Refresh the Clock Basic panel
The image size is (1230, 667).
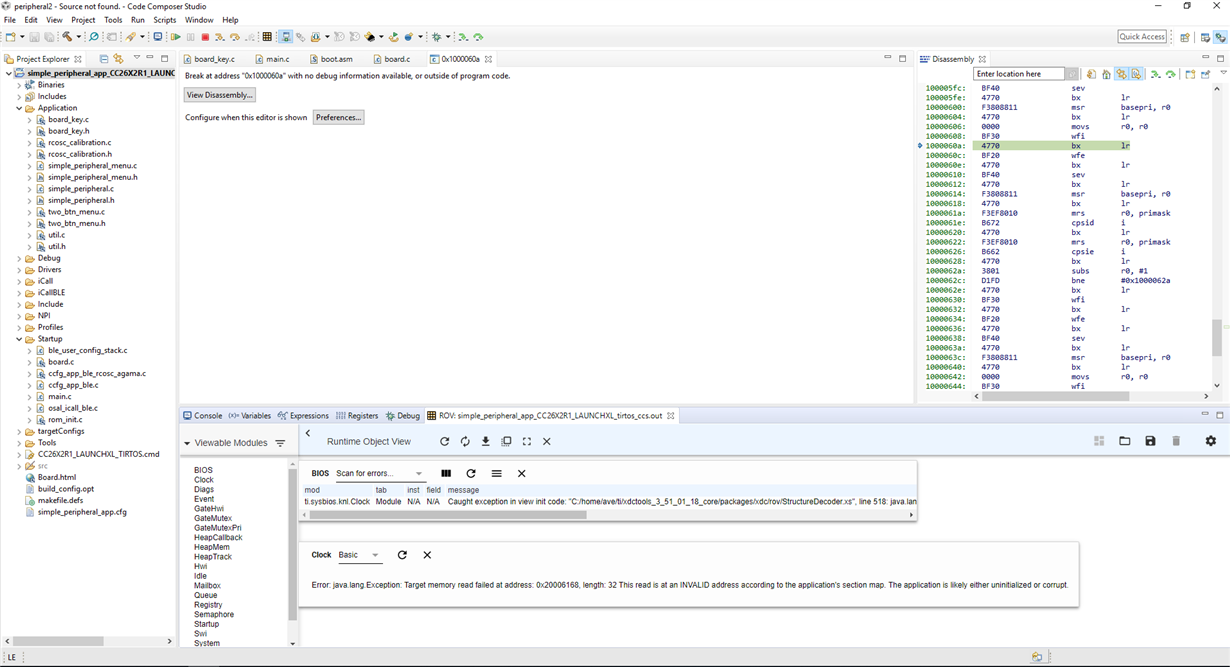(402, 554)
